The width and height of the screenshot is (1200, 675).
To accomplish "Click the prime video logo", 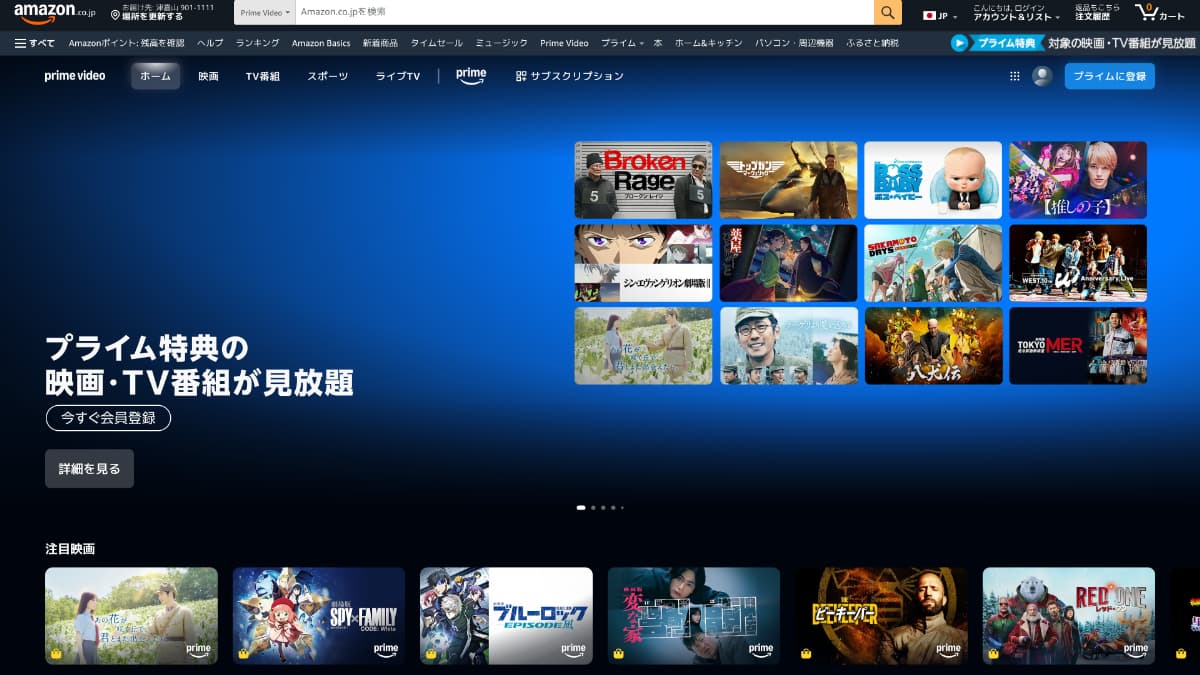I will (75, 75).
